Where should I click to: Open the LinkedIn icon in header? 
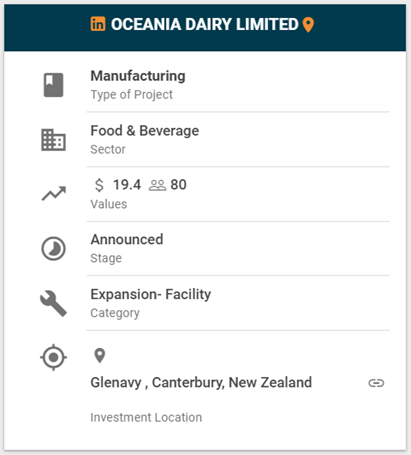point(98,24)
